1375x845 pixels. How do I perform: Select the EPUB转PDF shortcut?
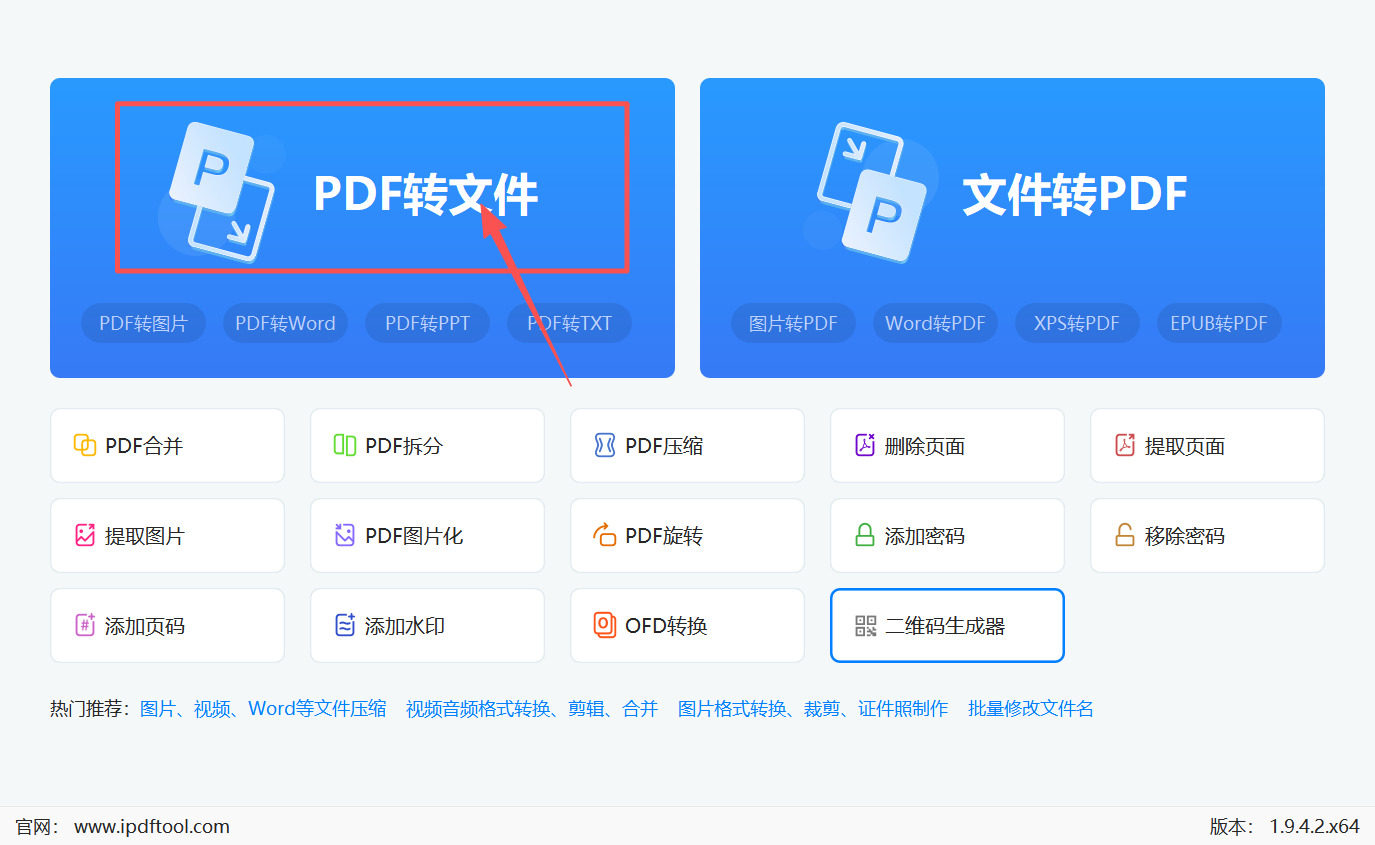coord(1219,322)
